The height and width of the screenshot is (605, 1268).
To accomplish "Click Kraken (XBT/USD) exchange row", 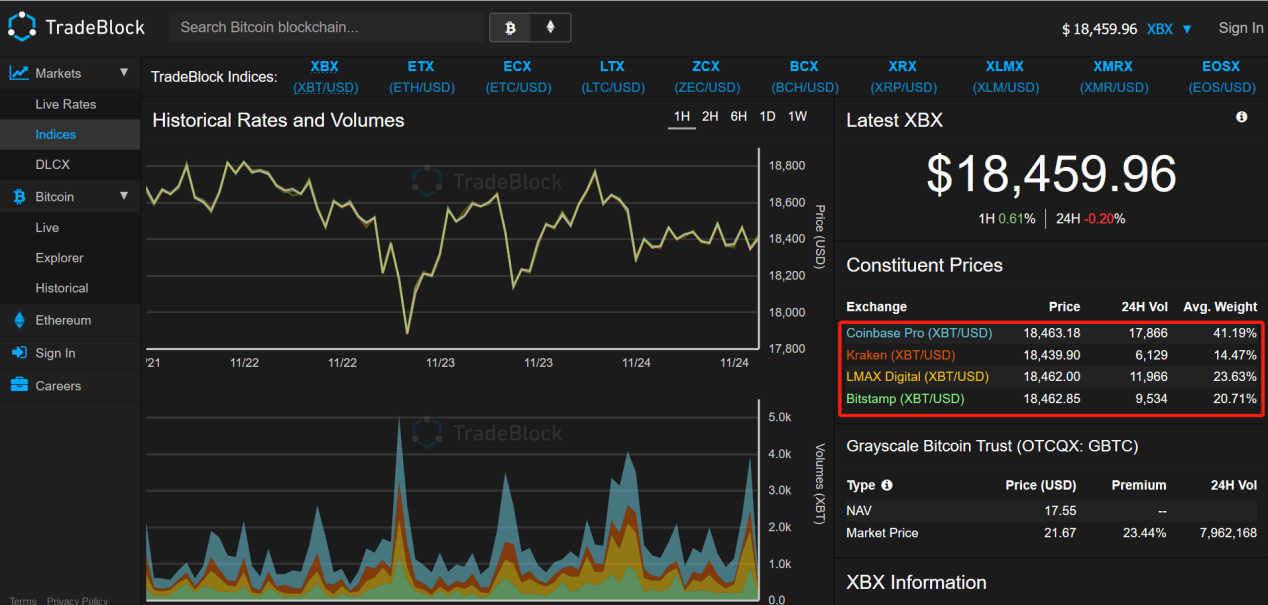I will click(1051, 355).
